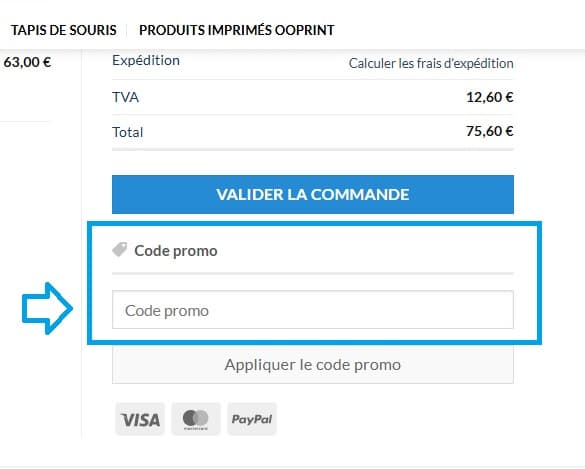
Task: Click the Total row label
Action: click(x=128, y=132)
